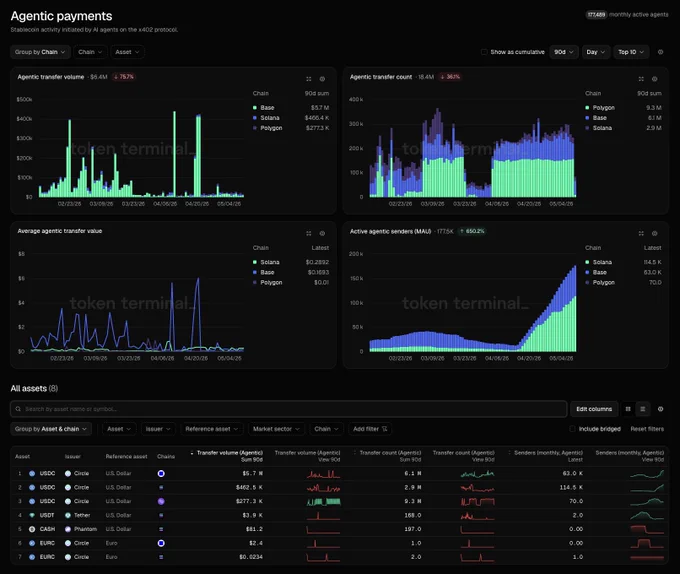Screen dimensions: 680x574
Task: Open Asset filter dropdown in assets table filters
Action: [x=119, y=429]
